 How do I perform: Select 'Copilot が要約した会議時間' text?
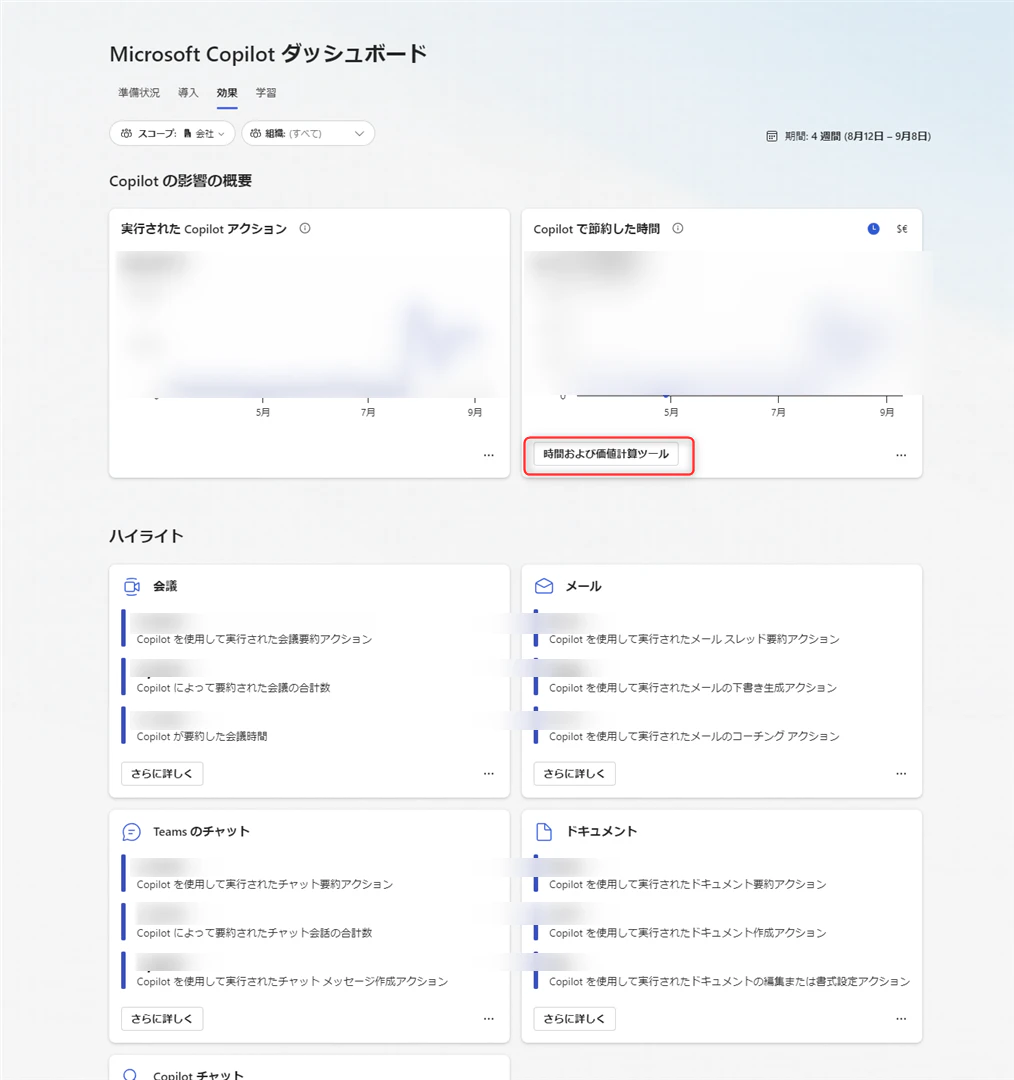click(x=202, y=736)
